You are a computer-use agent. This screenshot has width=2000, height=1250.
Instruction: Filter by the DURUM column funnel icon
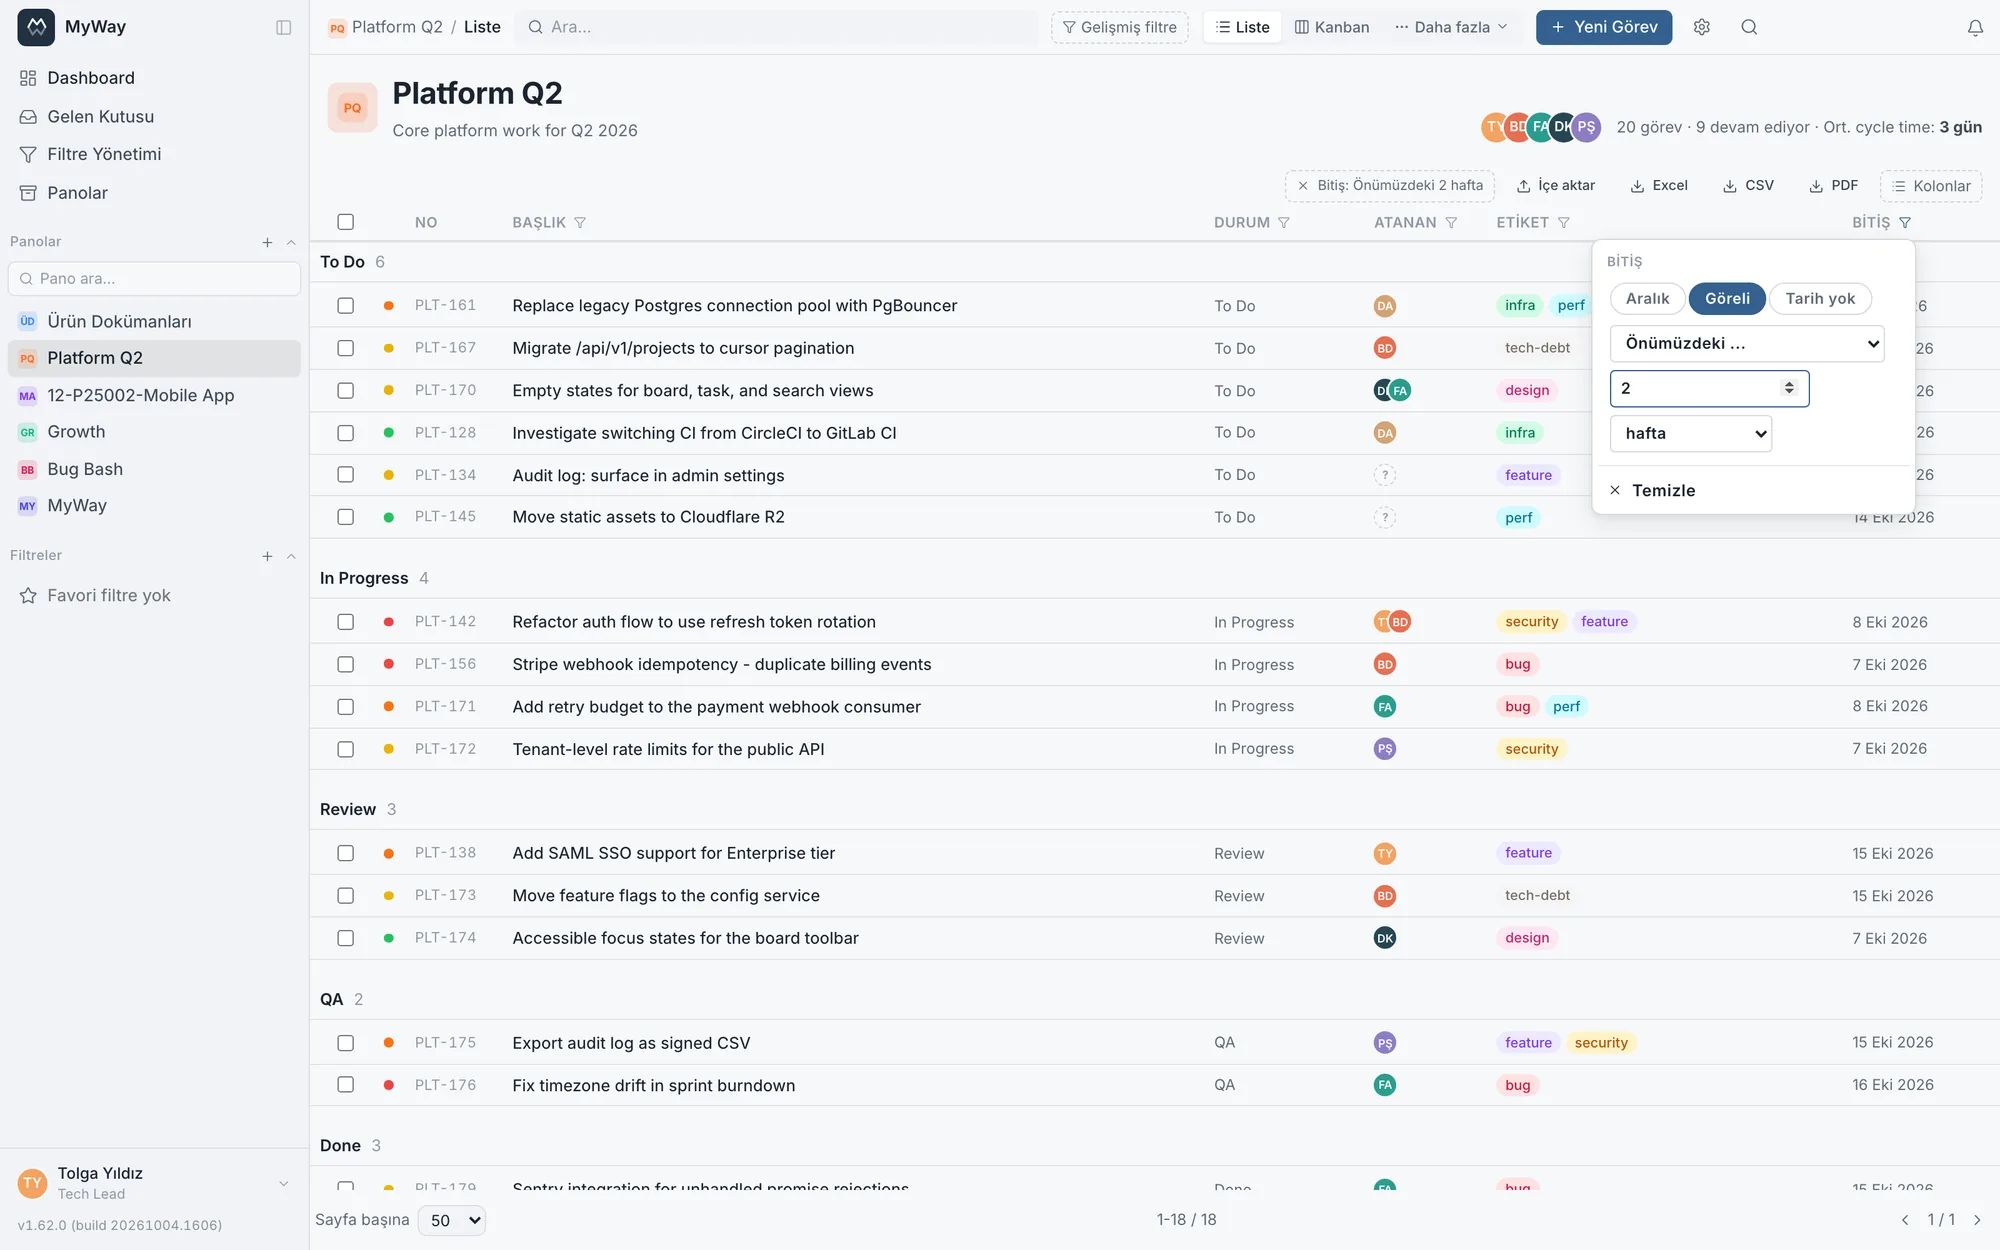pyautogui.click(x=1284, y=223)
